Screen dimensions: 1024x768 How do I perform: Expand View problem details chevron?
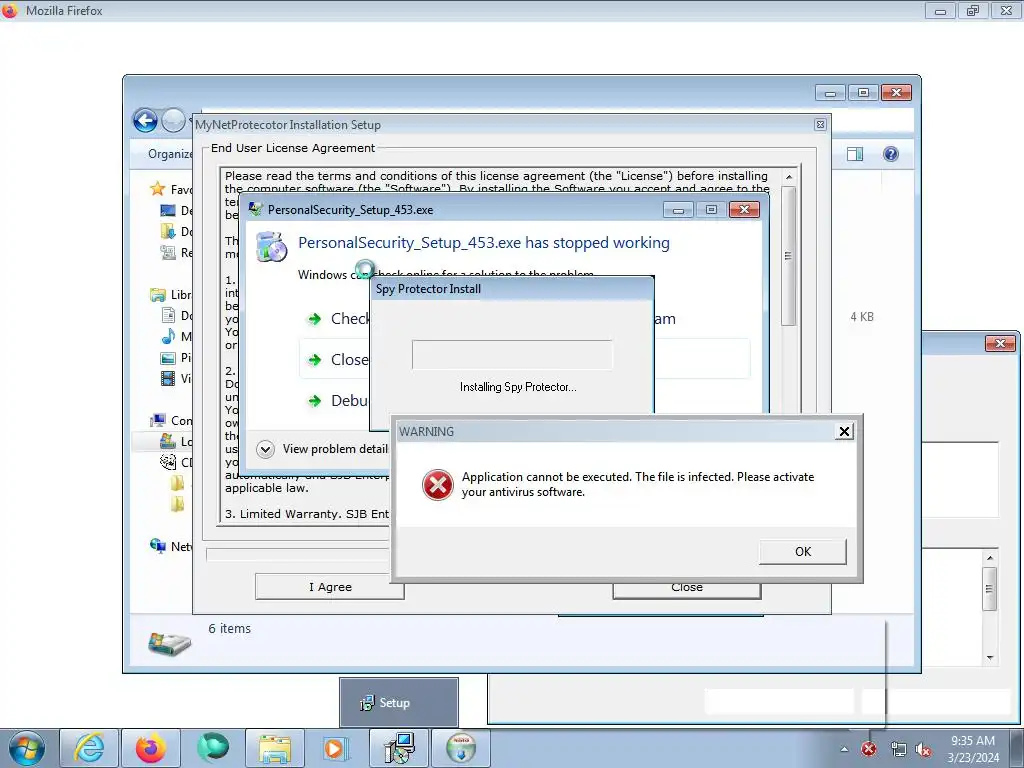coord(265,449)
